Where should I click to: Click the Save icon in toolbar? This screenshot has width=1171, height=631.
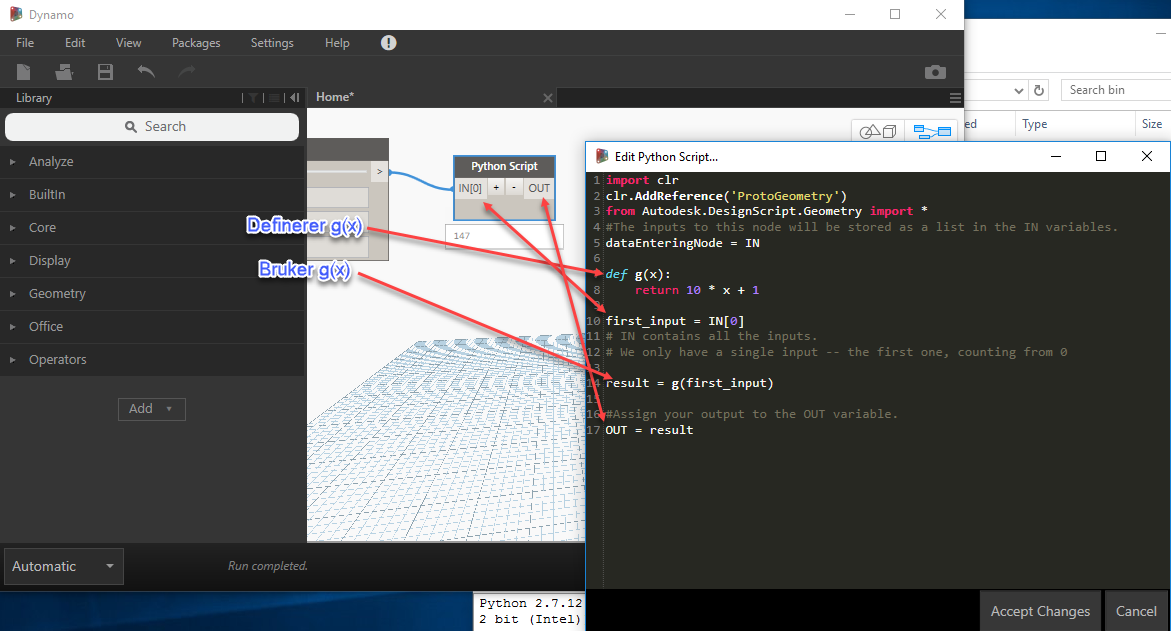tap(105, 72)
